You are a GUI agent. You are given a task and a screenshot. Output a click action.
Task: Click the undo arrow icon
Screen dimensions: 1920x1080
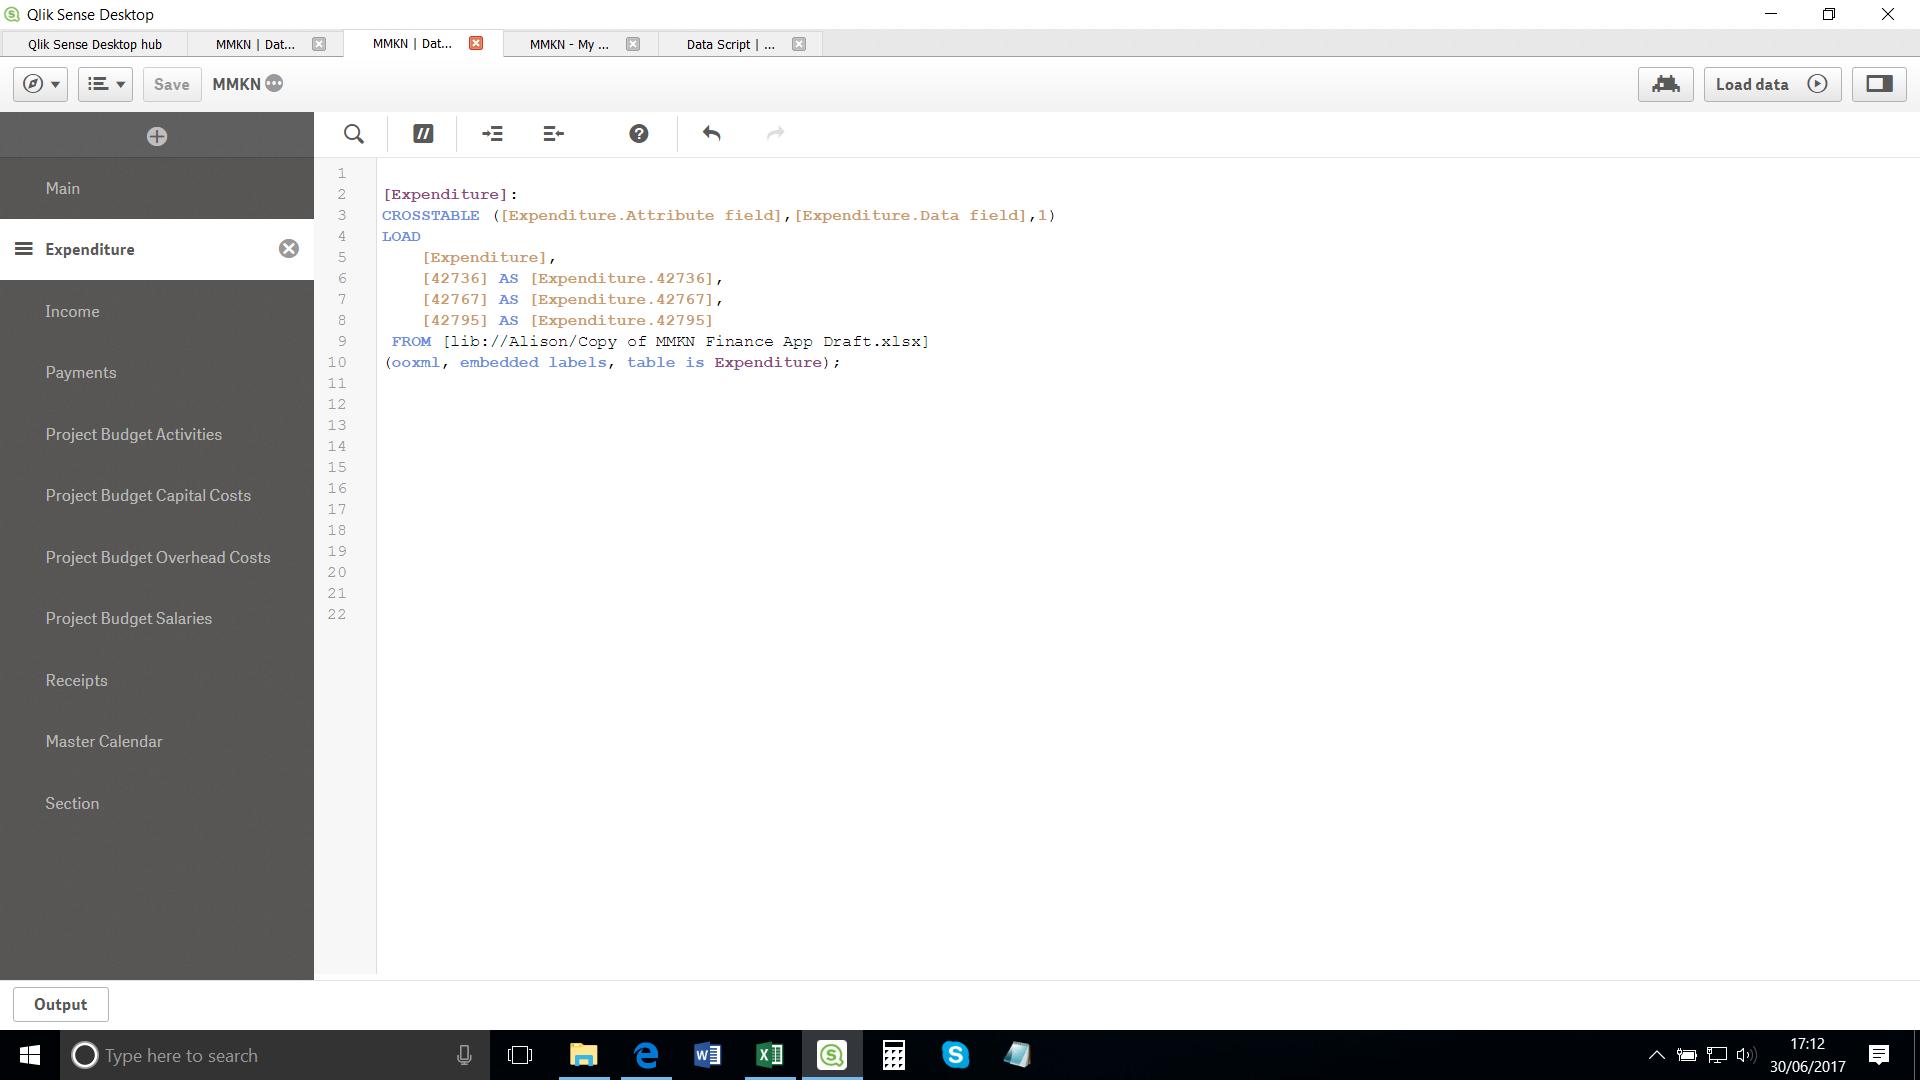[712, 133]
